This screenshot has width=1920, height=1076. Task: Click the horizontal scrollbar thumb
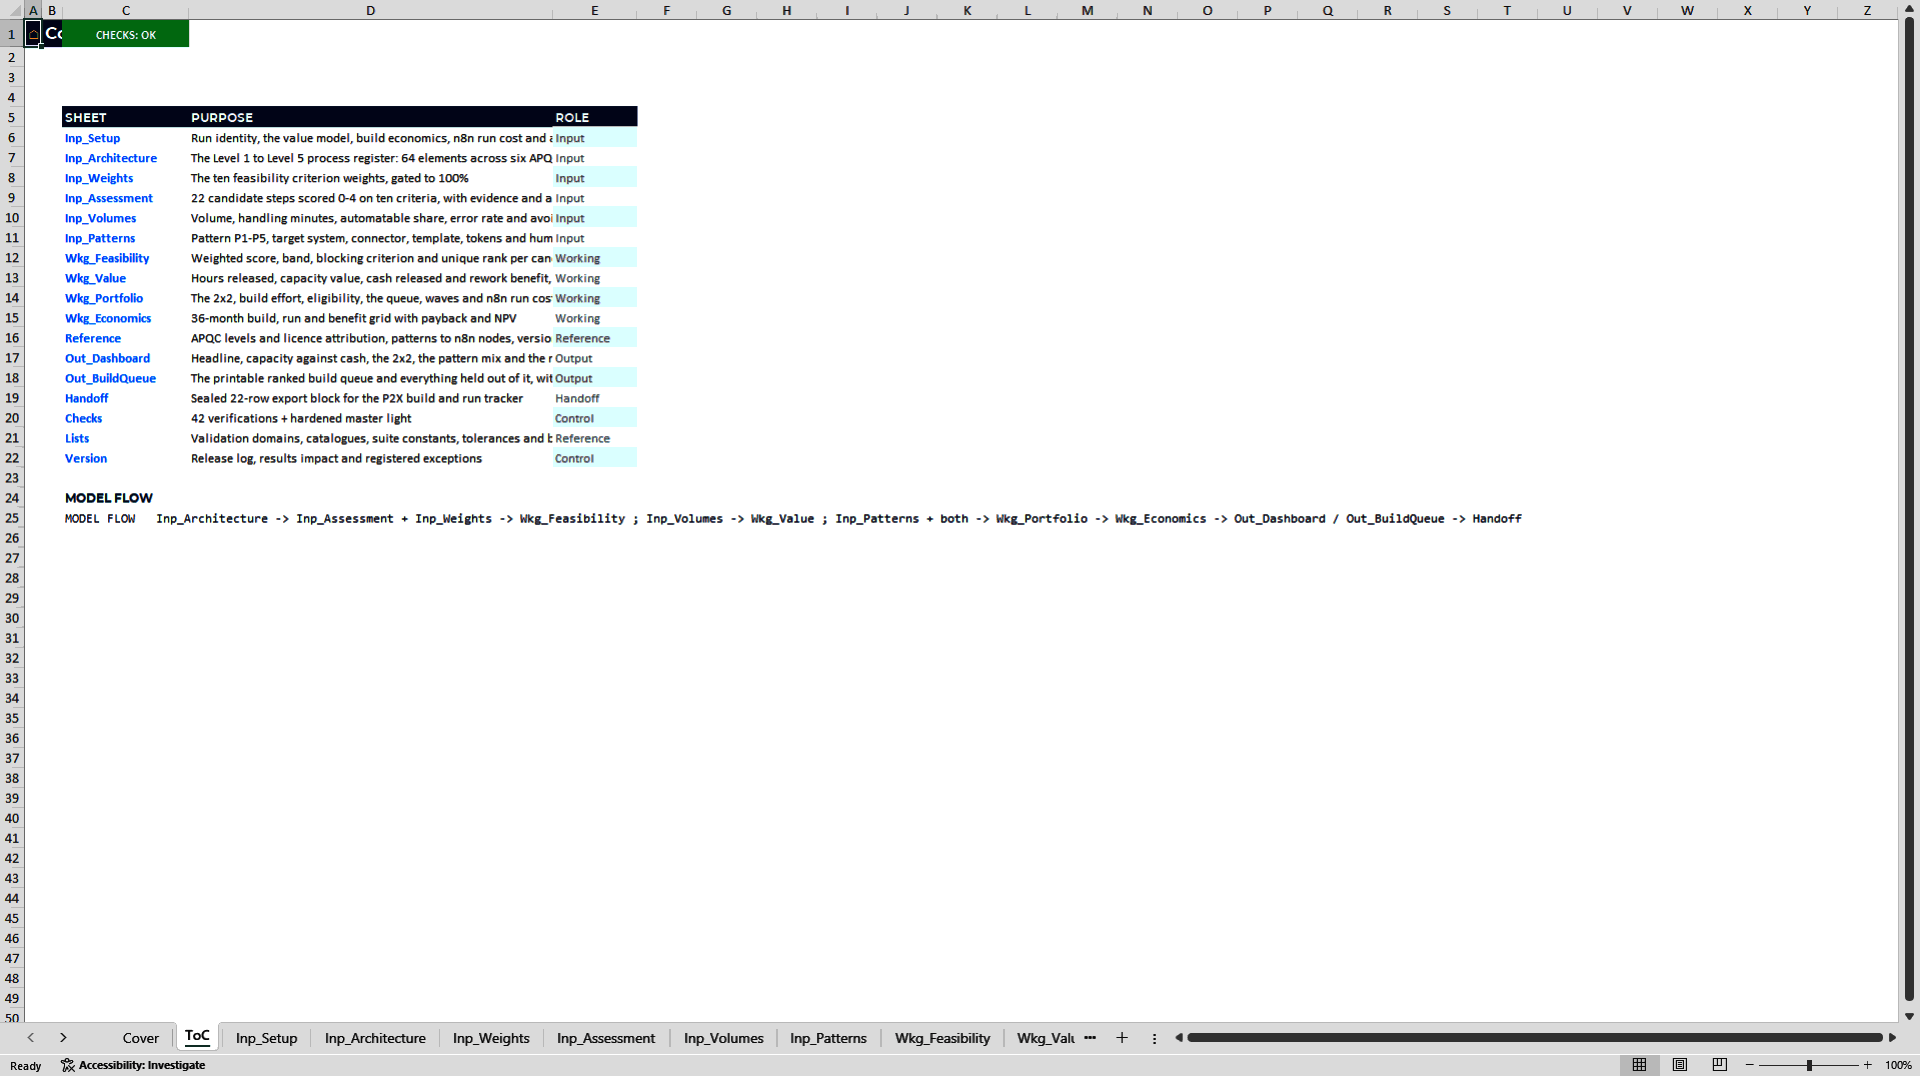point(1534,1038)
